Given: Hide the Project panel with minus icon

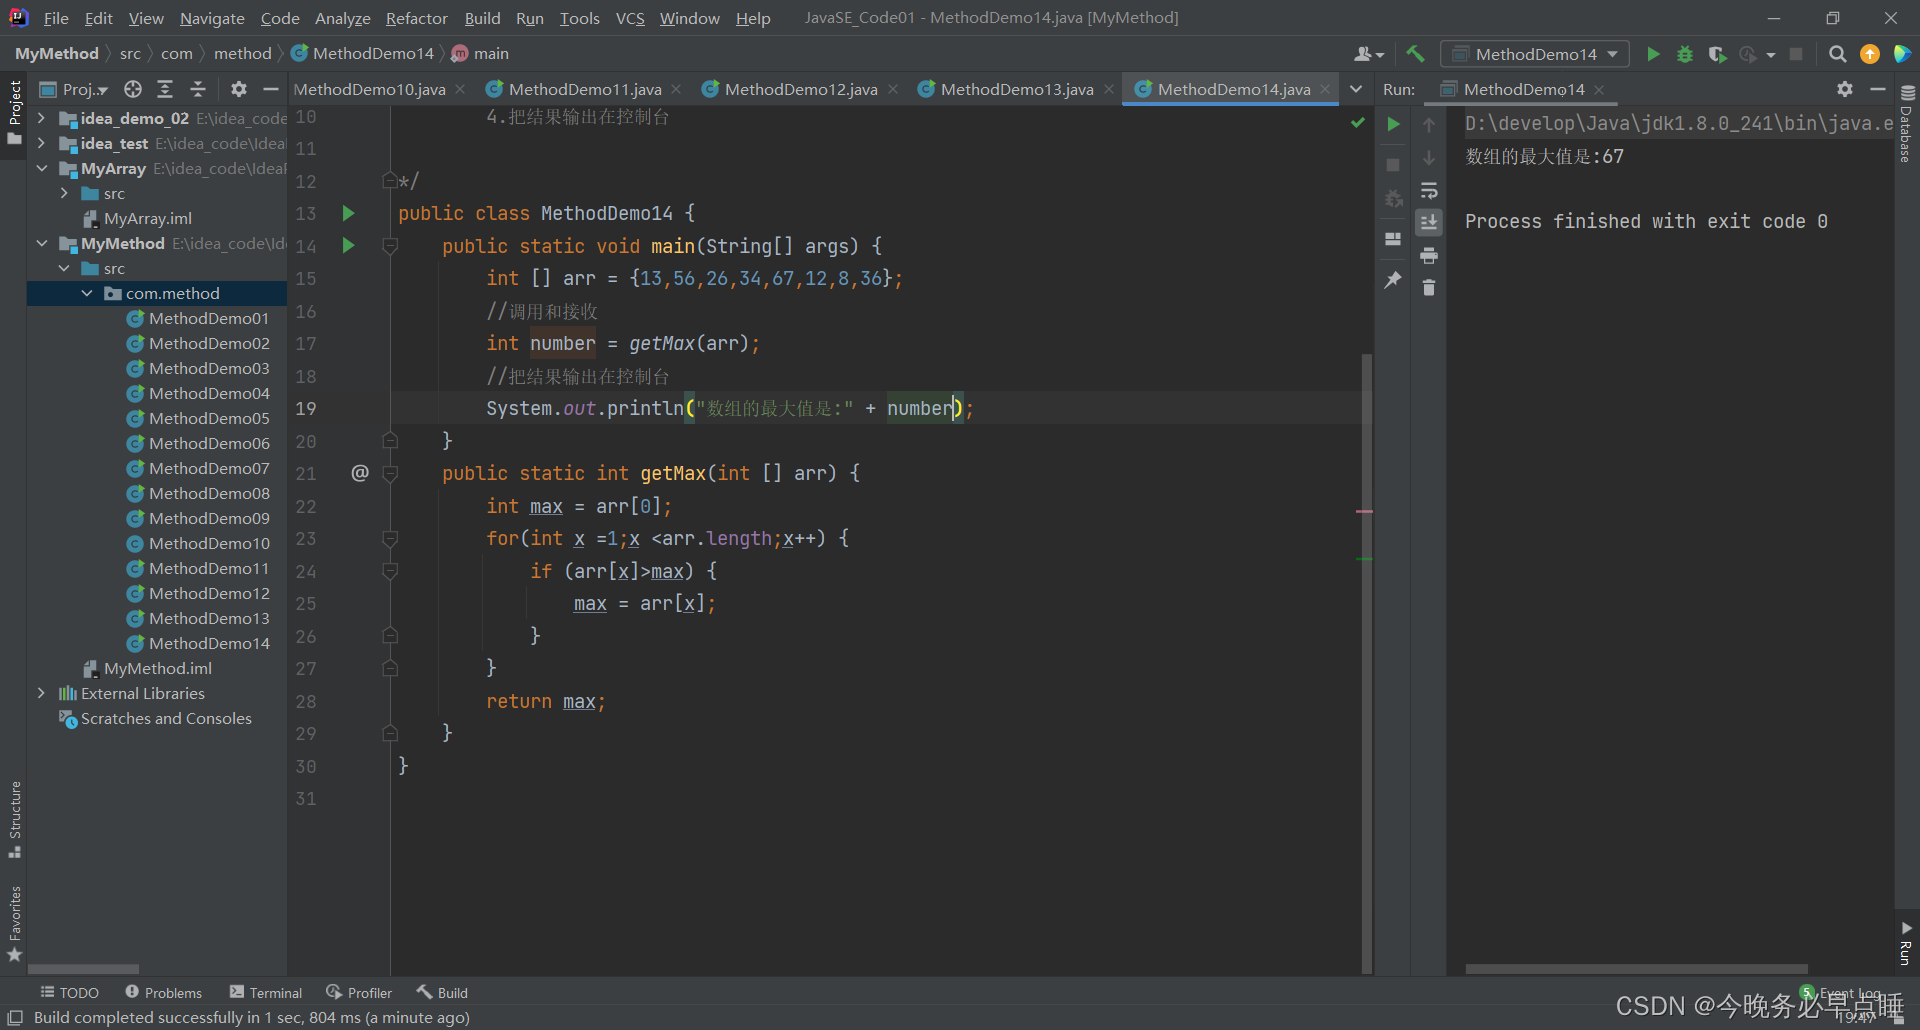Looking at the screenshot, I should [x=270, y=89].
